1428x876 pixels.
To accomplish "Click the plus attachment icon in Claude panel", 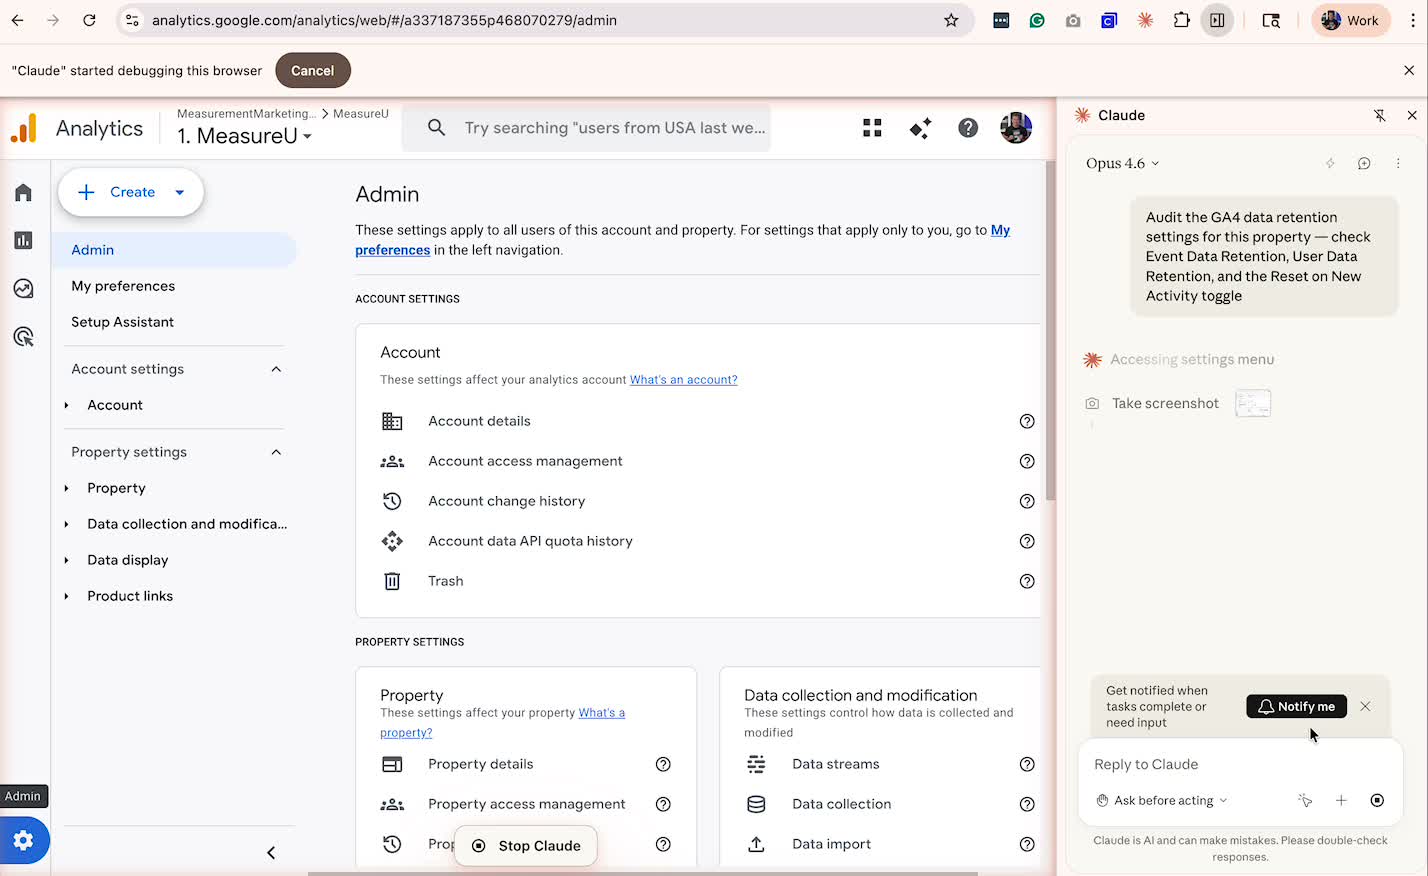I will pyautogui.click(x=1341, y=800).
